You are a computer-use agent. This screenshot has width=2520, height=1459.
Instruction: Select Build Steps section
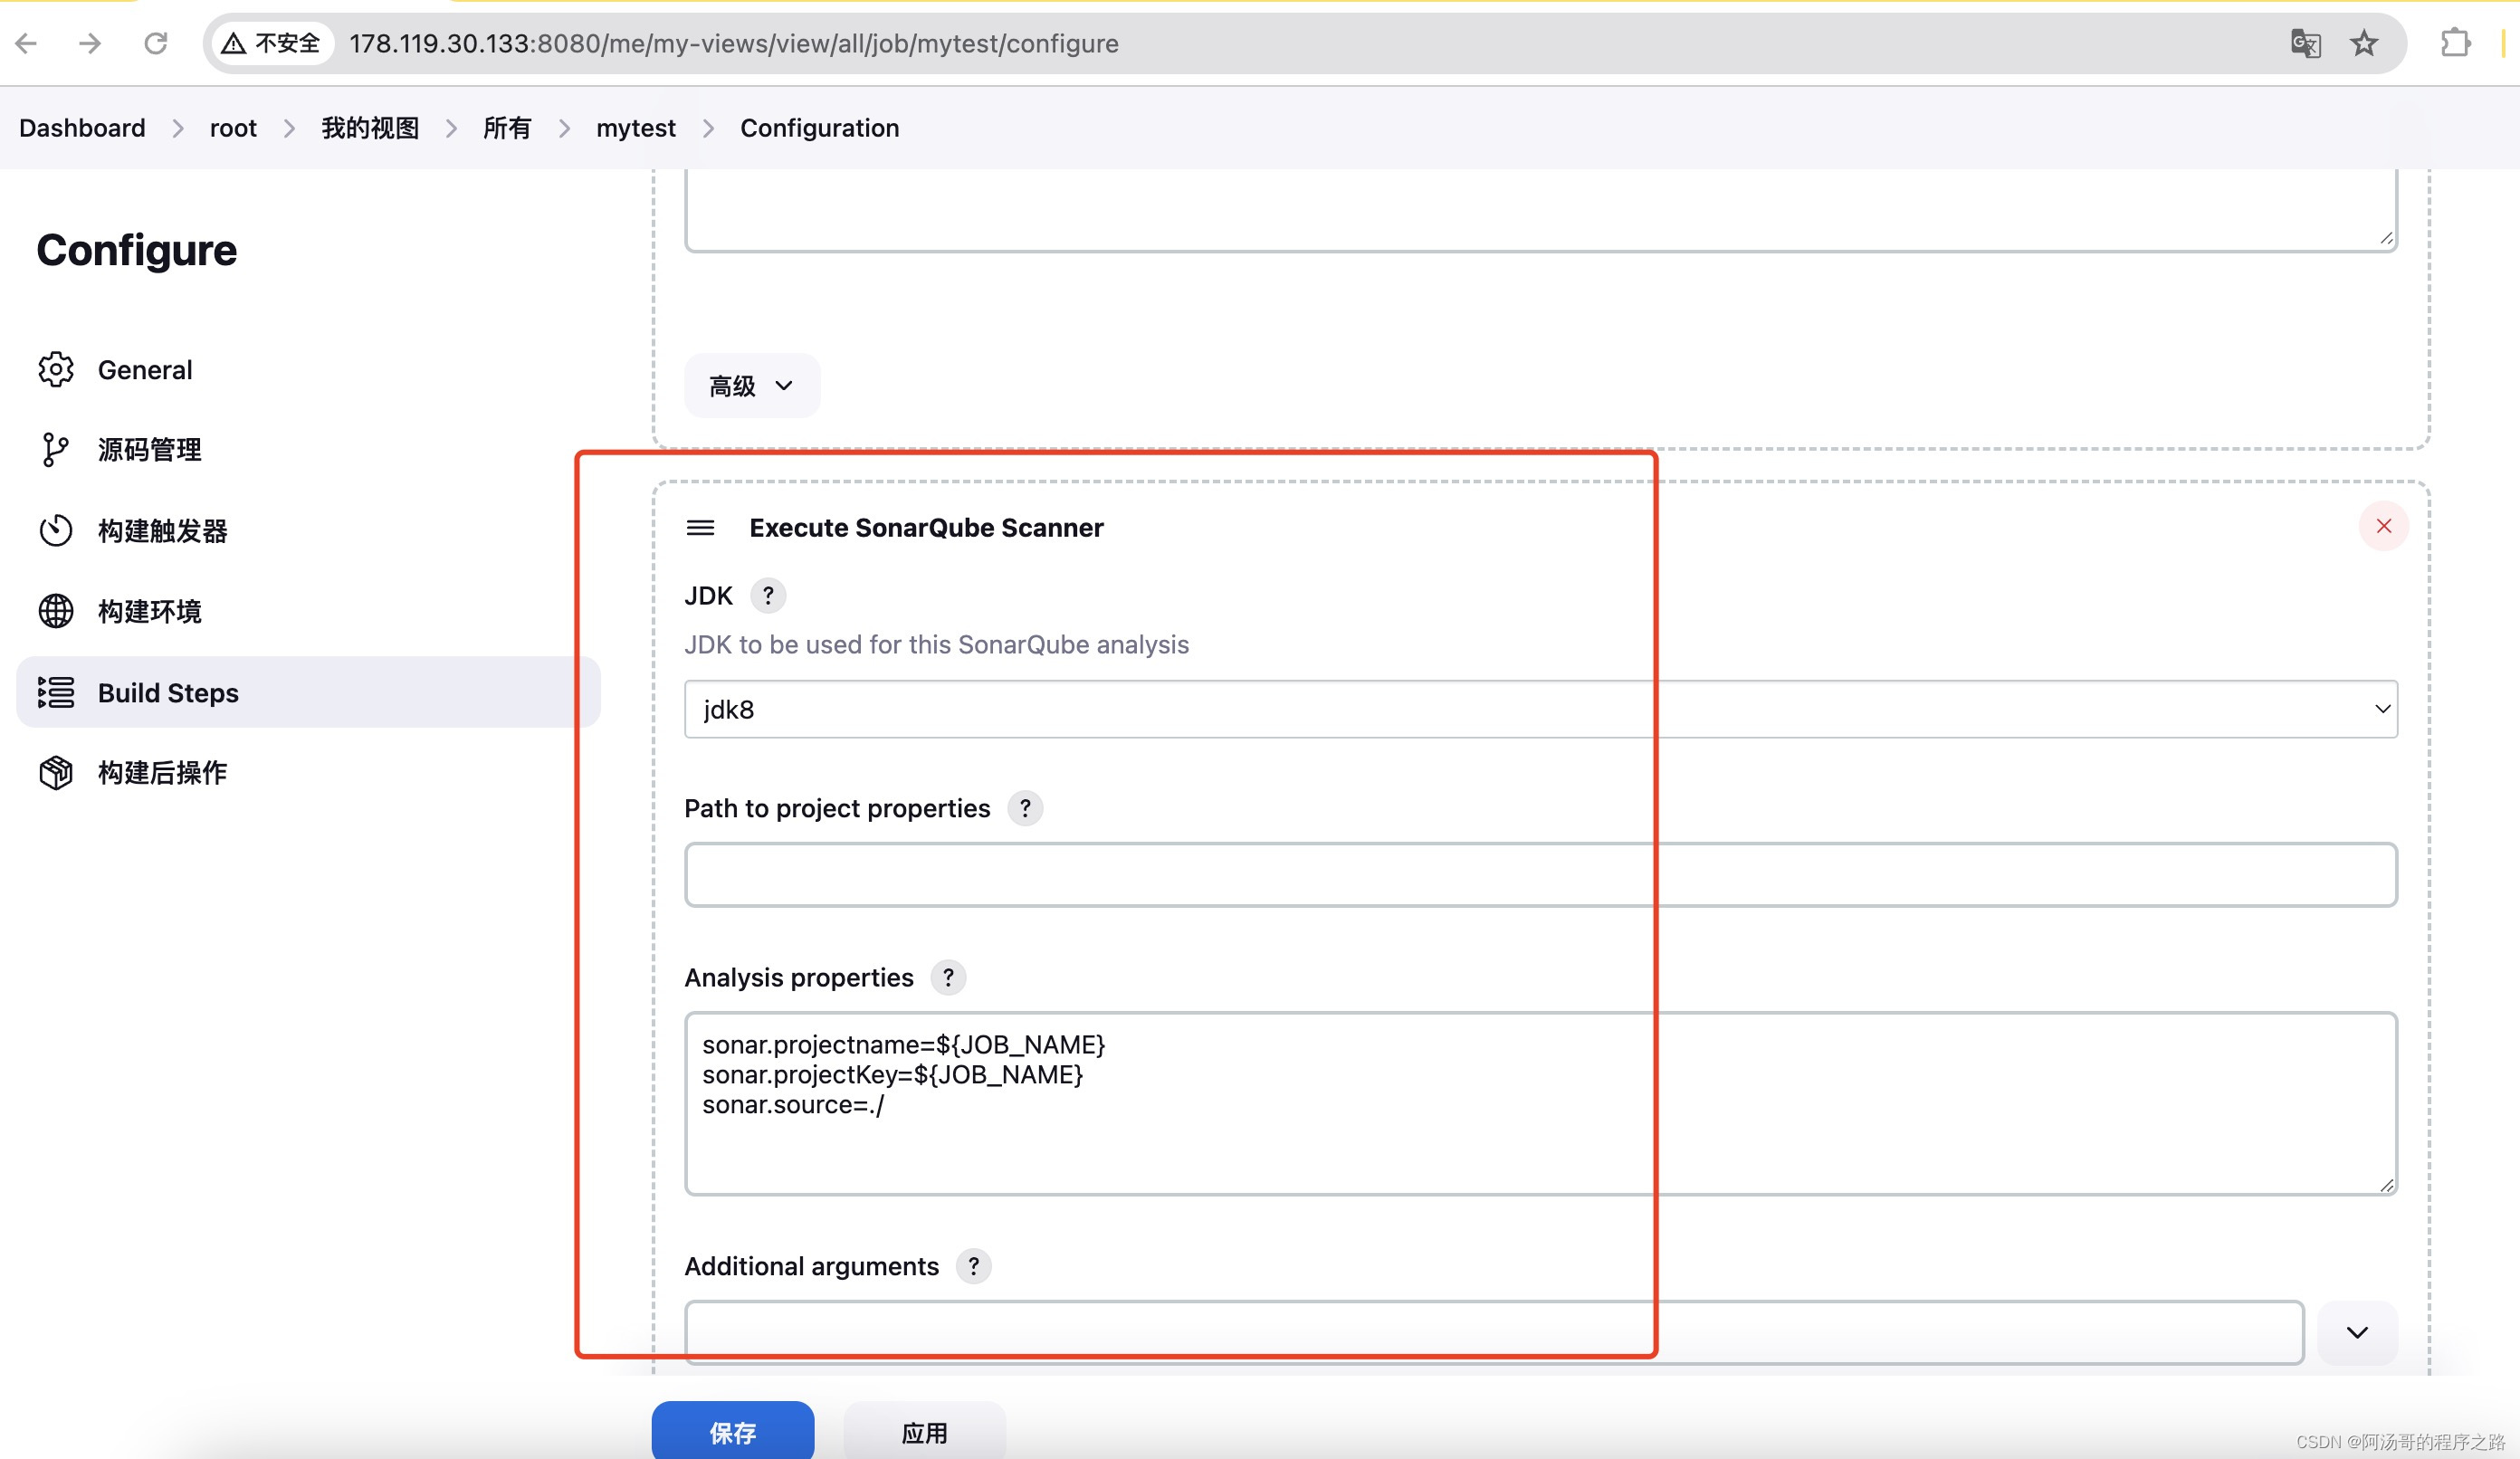click(x=308, y=692)
